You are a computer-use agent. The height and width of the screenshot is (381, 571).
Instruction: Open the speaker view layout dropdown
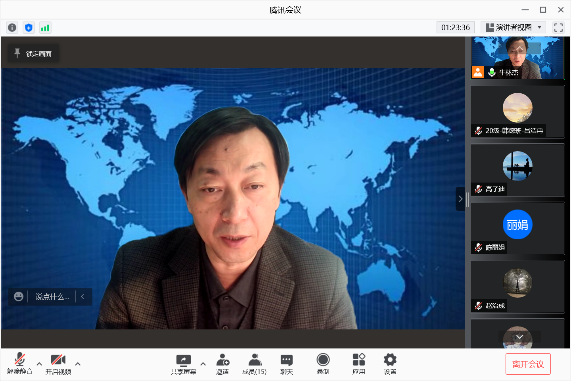coord(514,27)
